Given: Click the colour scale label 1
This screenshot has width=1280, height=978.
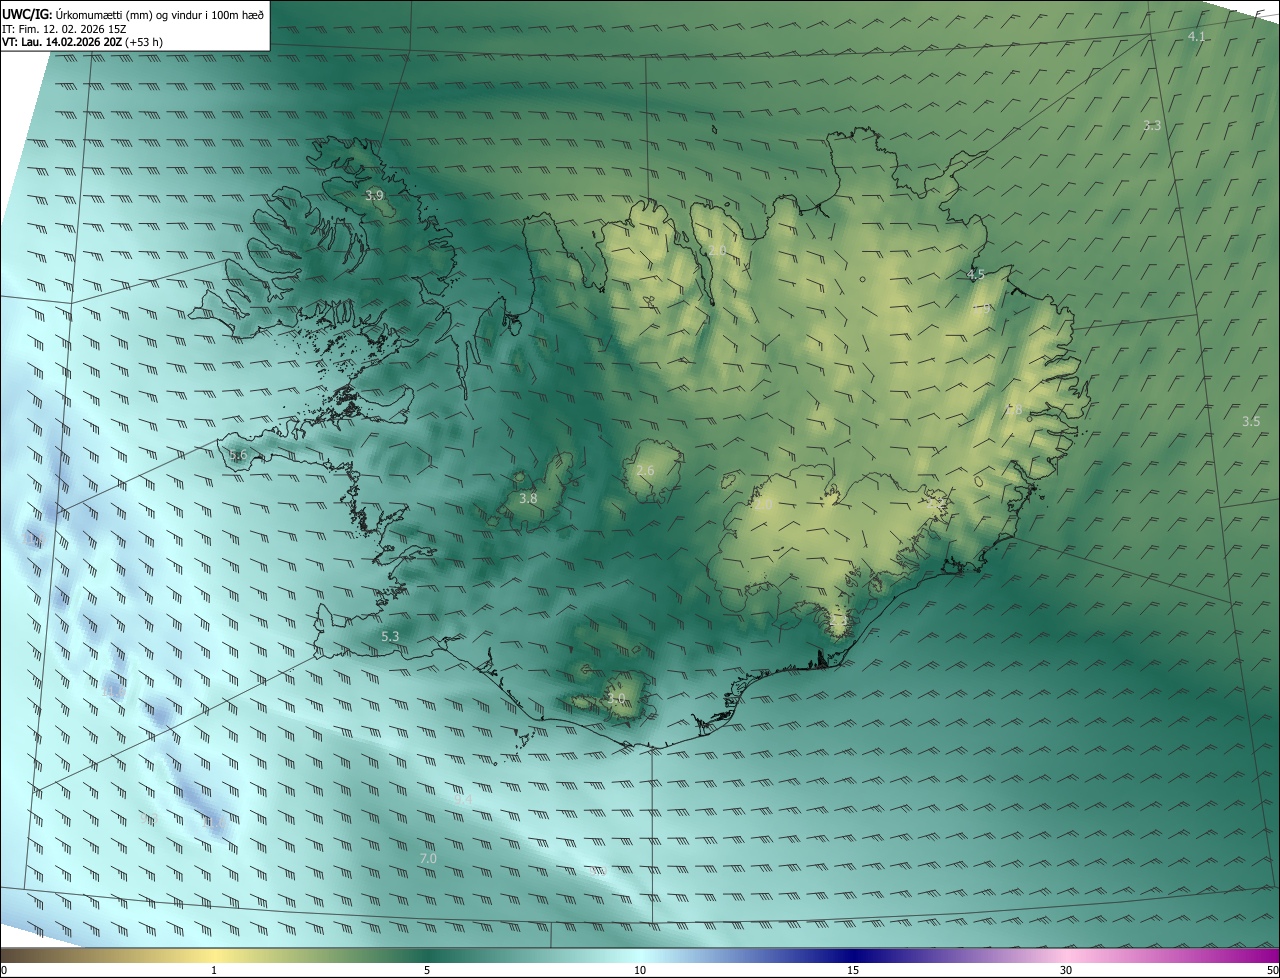Looking at the screenshot, I should (214, 970).
